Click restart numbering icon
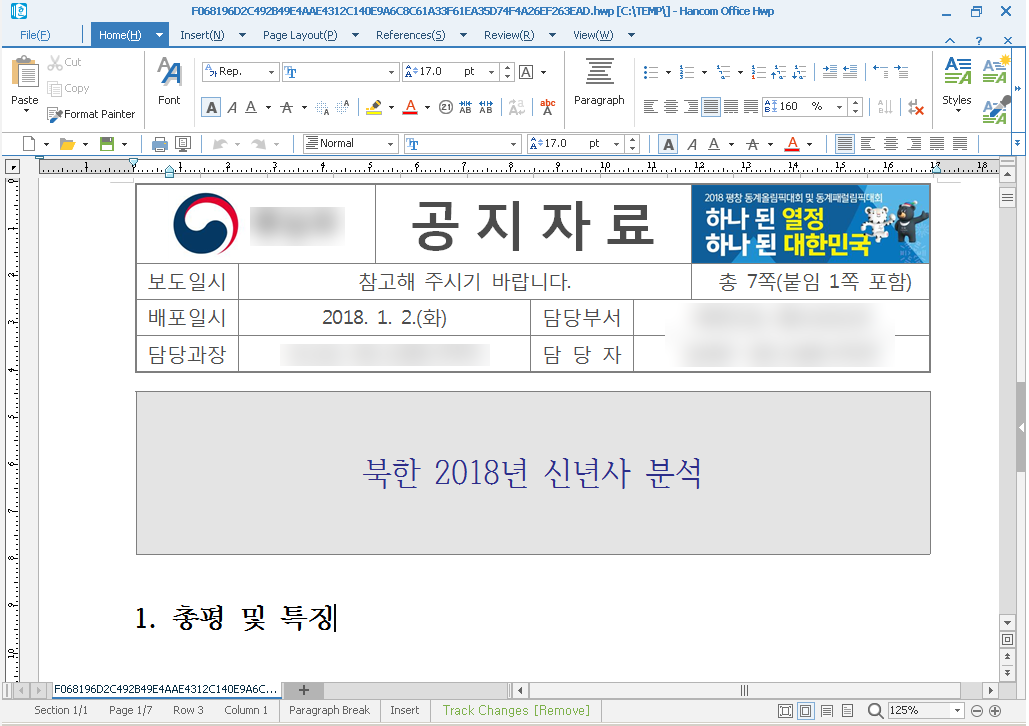Image resolution: width=1029 pixels, height=726 pixels. pyautogui.click(x=759, y=72)
